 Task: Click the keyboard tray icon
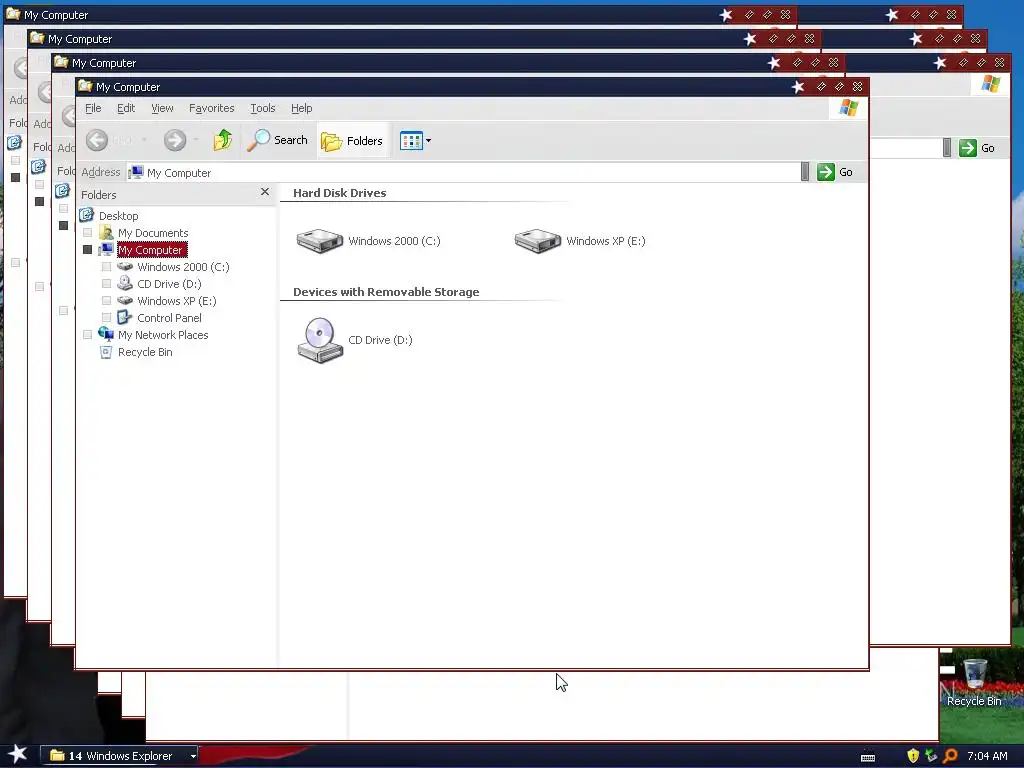[x=868, y=758]
